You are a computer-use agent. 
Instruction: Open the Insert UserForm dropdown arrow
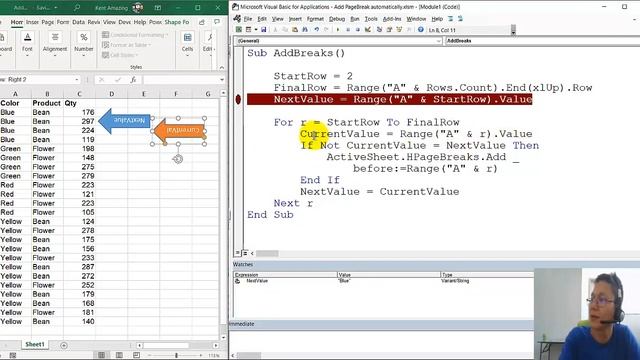point(256,29)
